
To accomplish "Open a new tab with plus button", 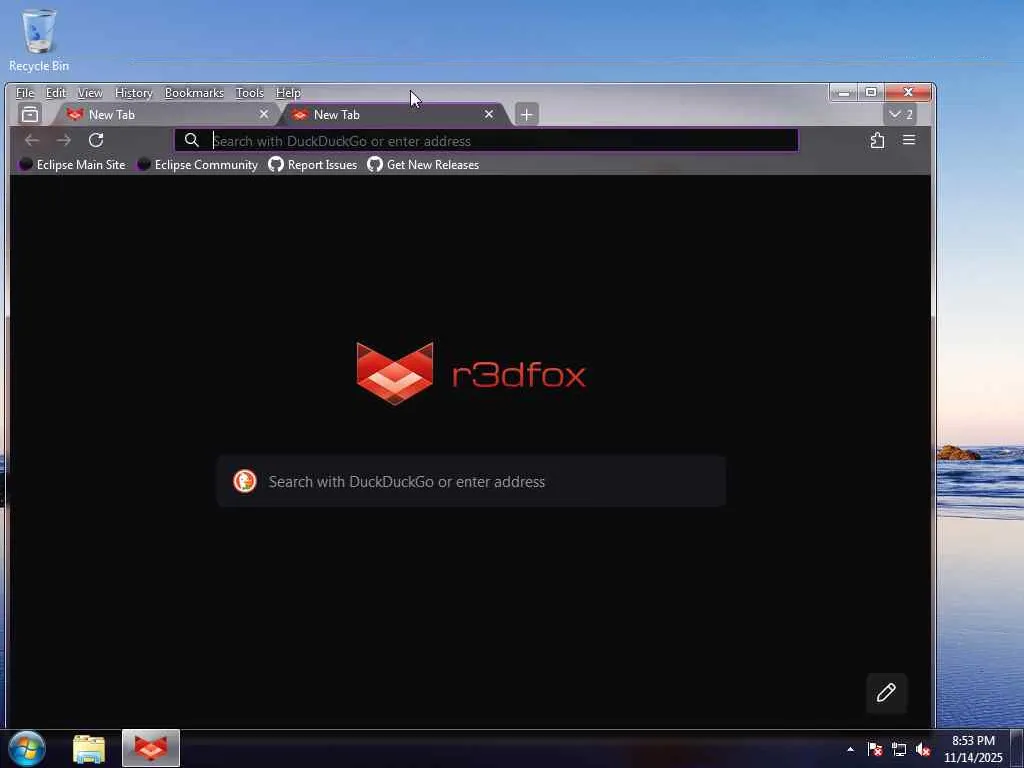I will pos(526,114).
